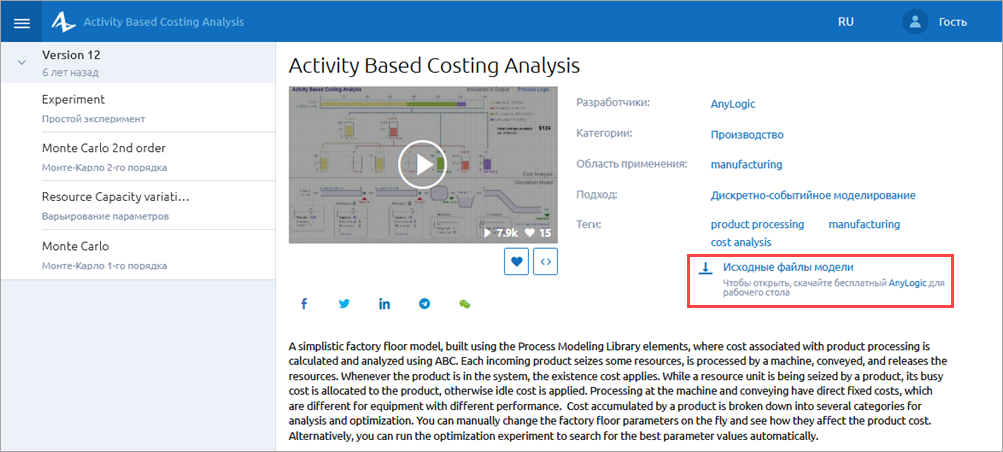Share on Twitter
The height and width of the screenshot is (452, 1003).
(x=345, y=304)
